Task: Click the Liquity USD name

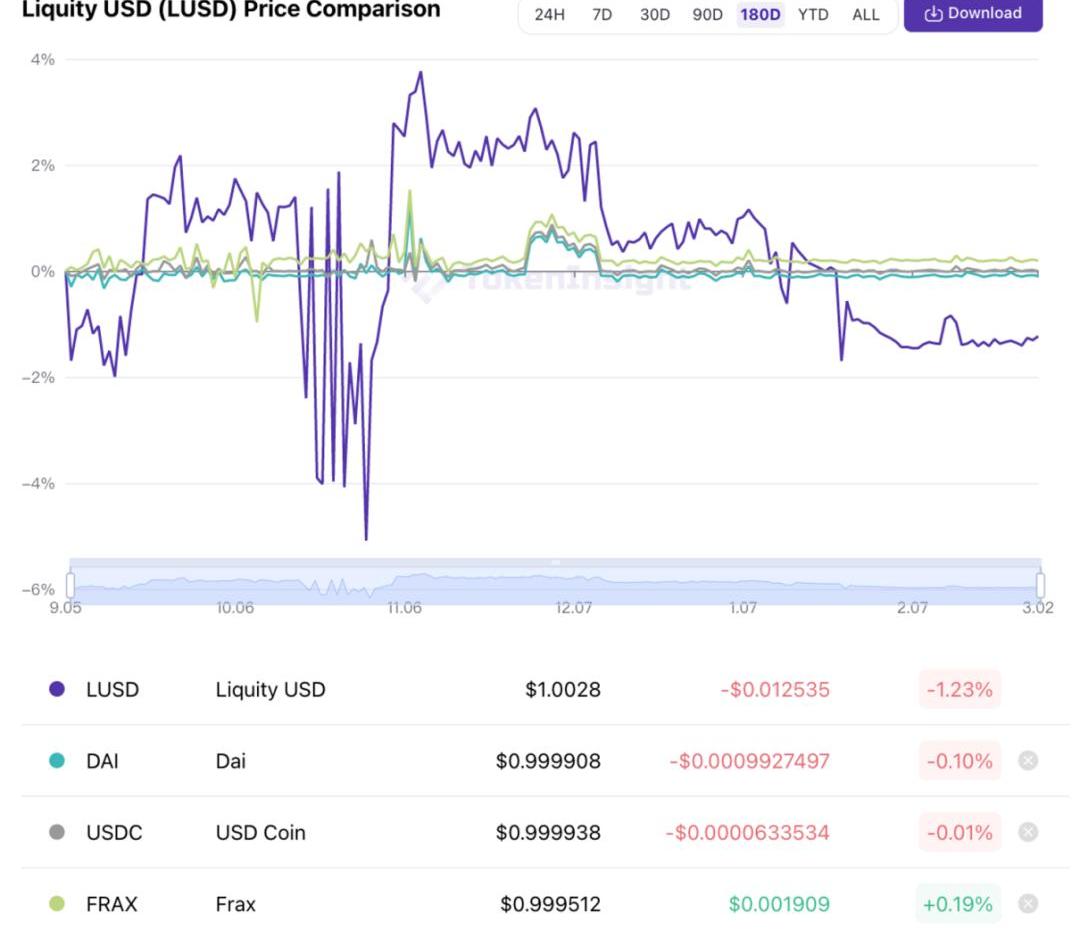Action: [x=270, y=689]
